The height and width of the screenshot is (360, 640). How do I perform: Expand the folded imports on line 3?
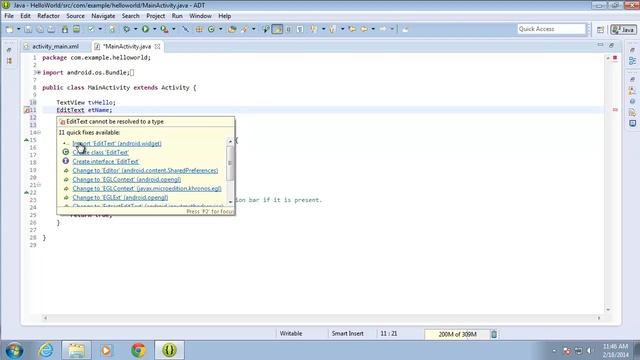pos(39,73)
